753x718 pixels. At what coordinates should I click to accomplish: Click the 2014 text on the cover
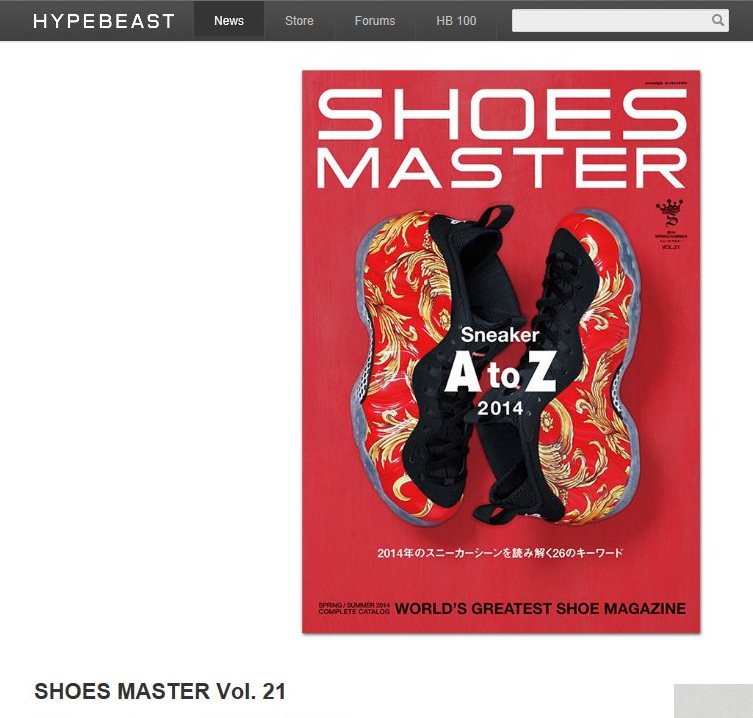(500, 408)
